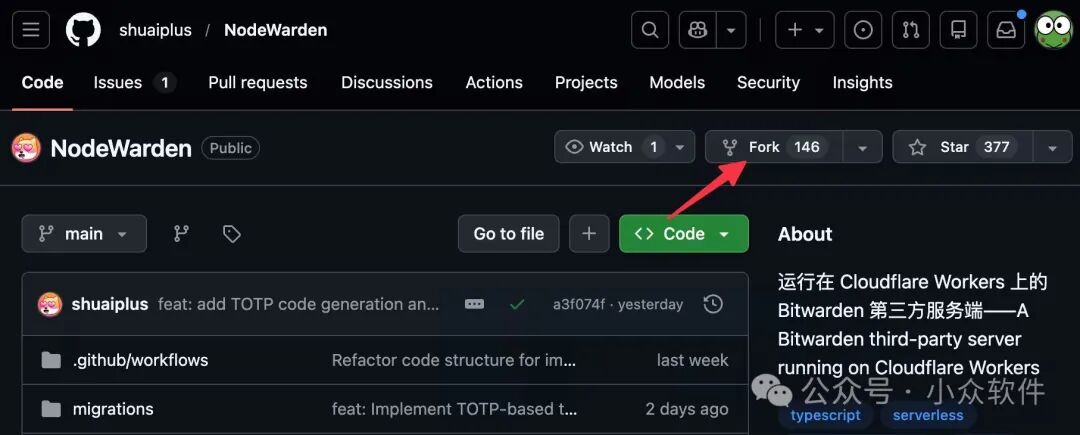1080x435 pixels.
Task: Open the Security tab
Action: pos(769,83)
